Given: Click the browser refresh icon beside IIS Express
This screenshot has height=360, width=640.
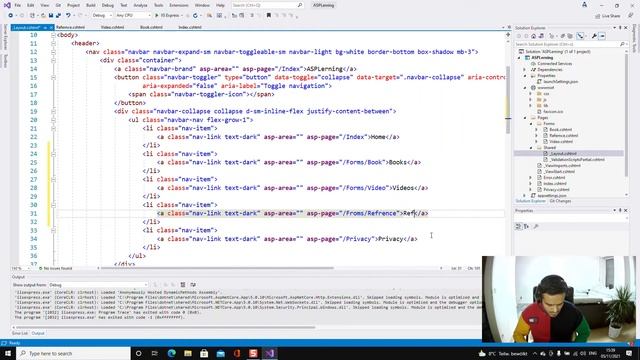Looking at the screenshot, I should click(x=196, y=16).
